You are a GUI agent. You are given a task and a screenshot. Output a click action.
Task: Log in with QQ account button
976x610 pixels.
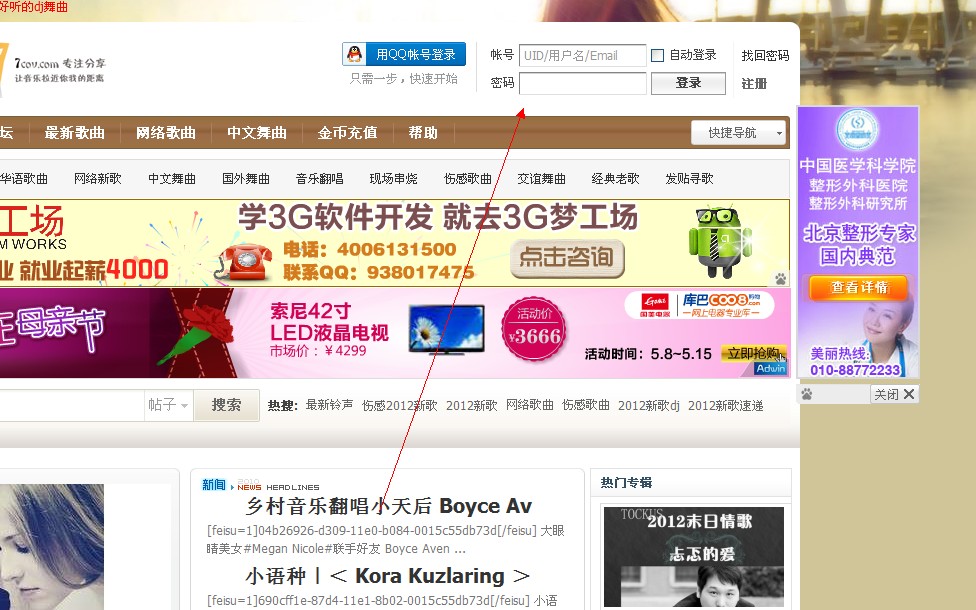[x=404, y=54]
